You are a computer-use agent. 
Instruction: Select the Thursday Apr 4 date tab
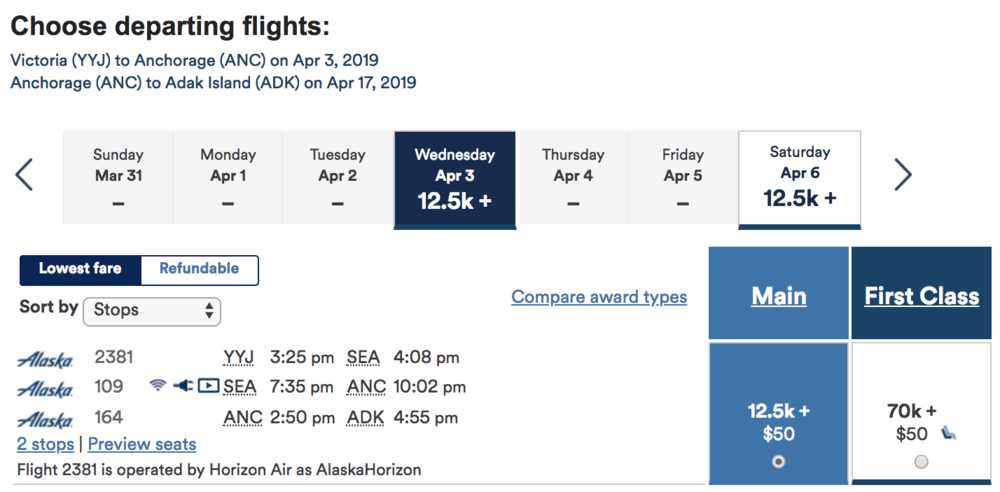(573, 177)
